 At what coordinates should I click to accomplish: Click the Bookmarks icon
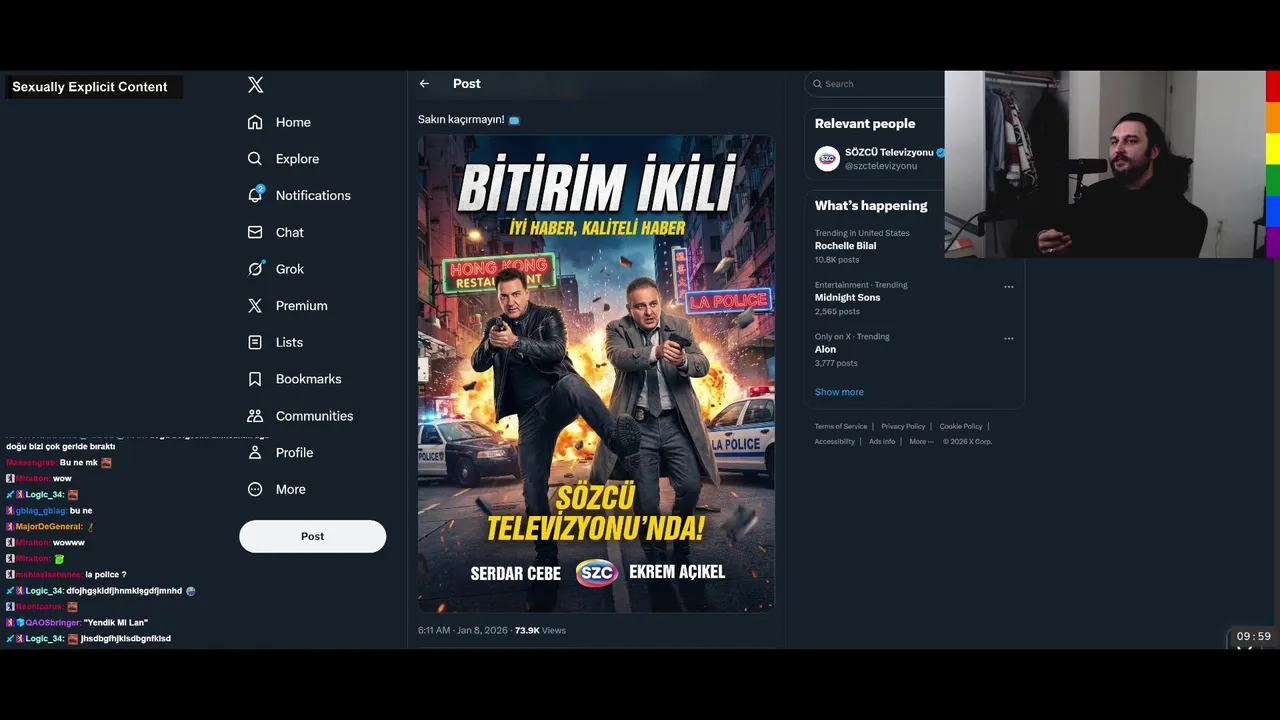pyautogui.click(x=255, y=379)
